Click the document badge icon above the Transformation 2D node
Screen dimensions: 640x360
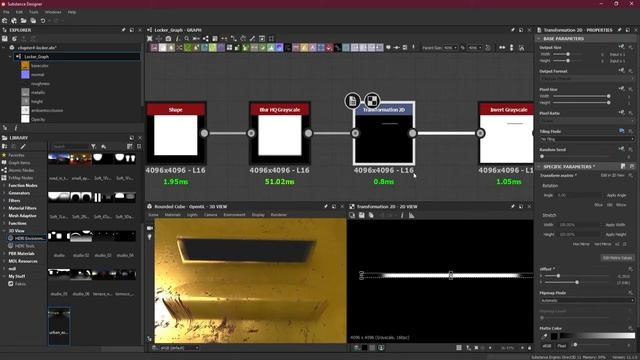[353, 100]
